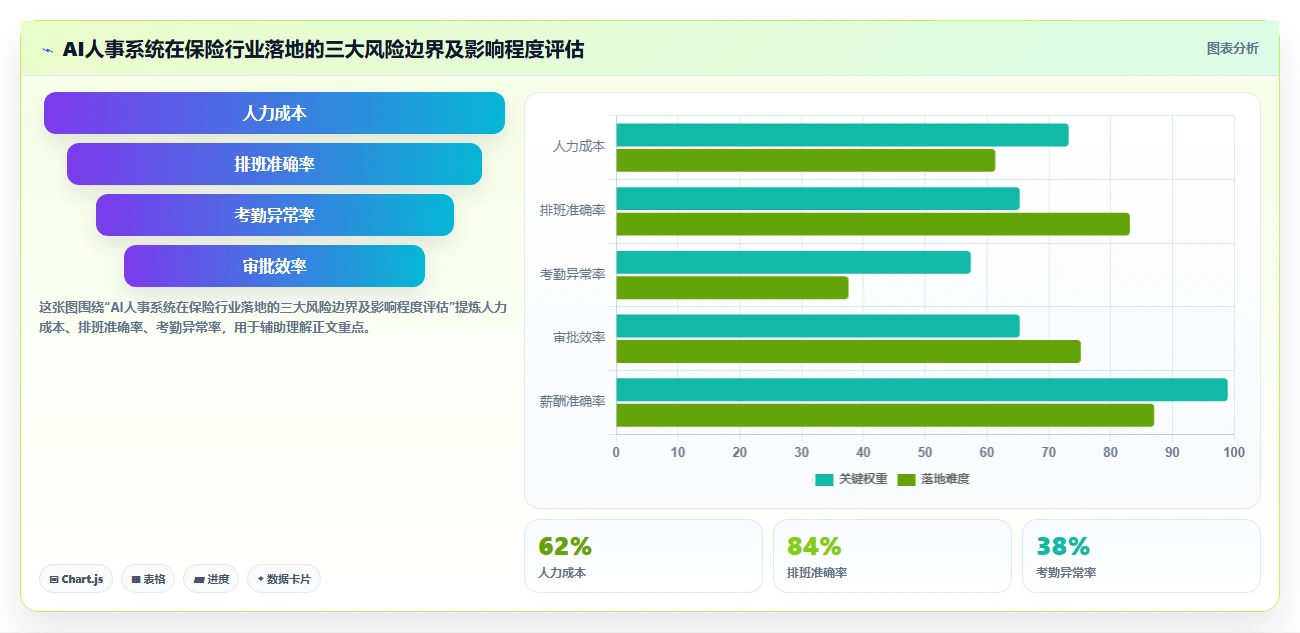Image resolution: width=1300 pixels, height=633 pixels.
Task: Click the icon in the Chart.js tag
Action: coord(54,579)
